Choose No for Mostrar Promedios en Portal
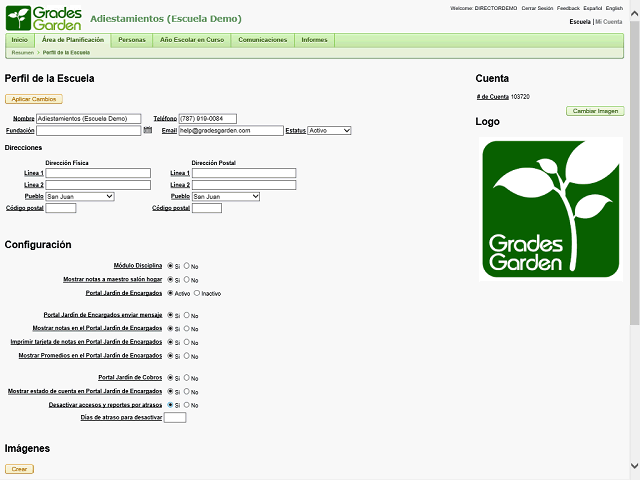The width and height of the screenshot is (640, 480). coord(187,356)
